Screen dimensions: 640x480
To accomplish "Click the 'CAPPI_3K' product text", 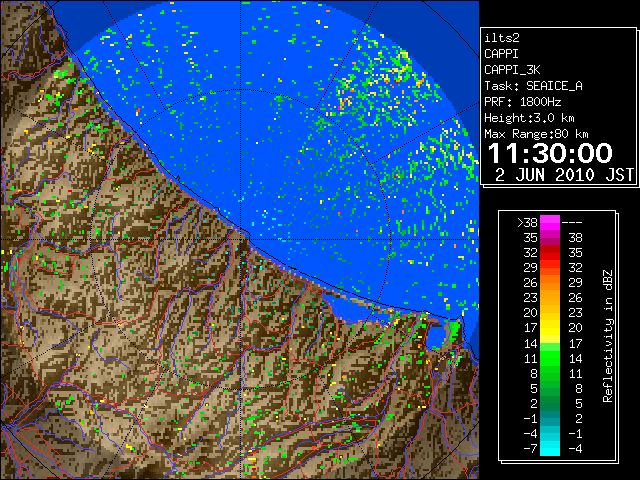I will [512, 70].
